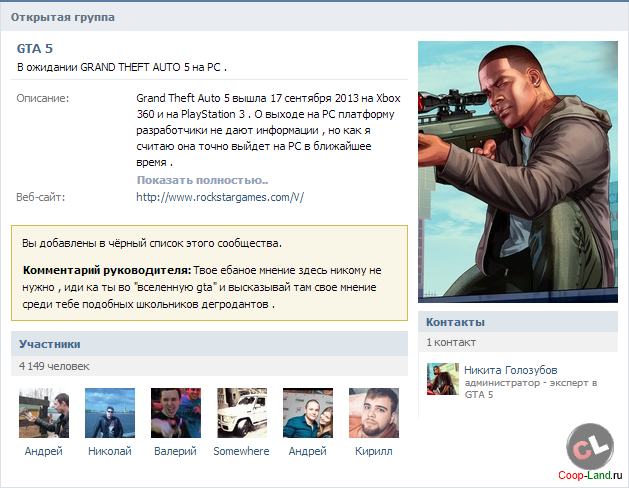The image size is (629, 488).
Task: Open the rockstargames.com/V/ website link
Action: (220, 197)
